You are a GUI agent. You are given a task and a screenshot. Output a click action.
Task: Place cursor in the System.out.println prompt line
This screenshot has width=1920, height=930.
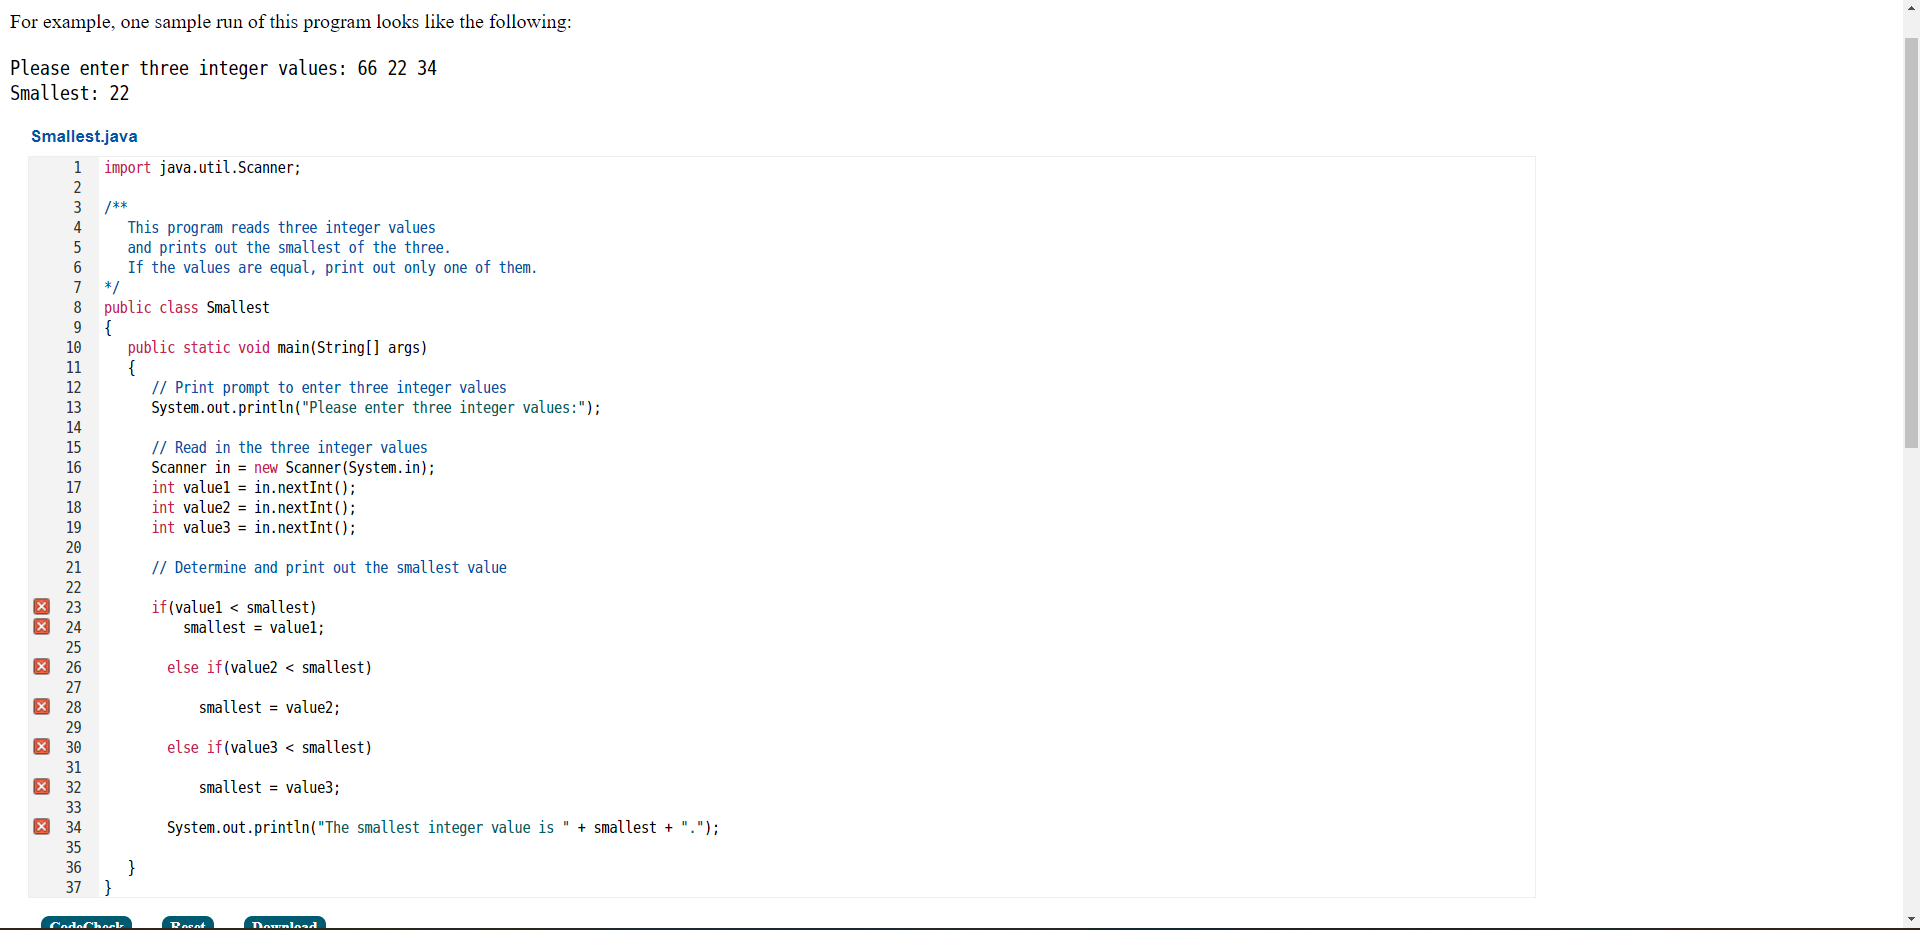pos(375,408)
